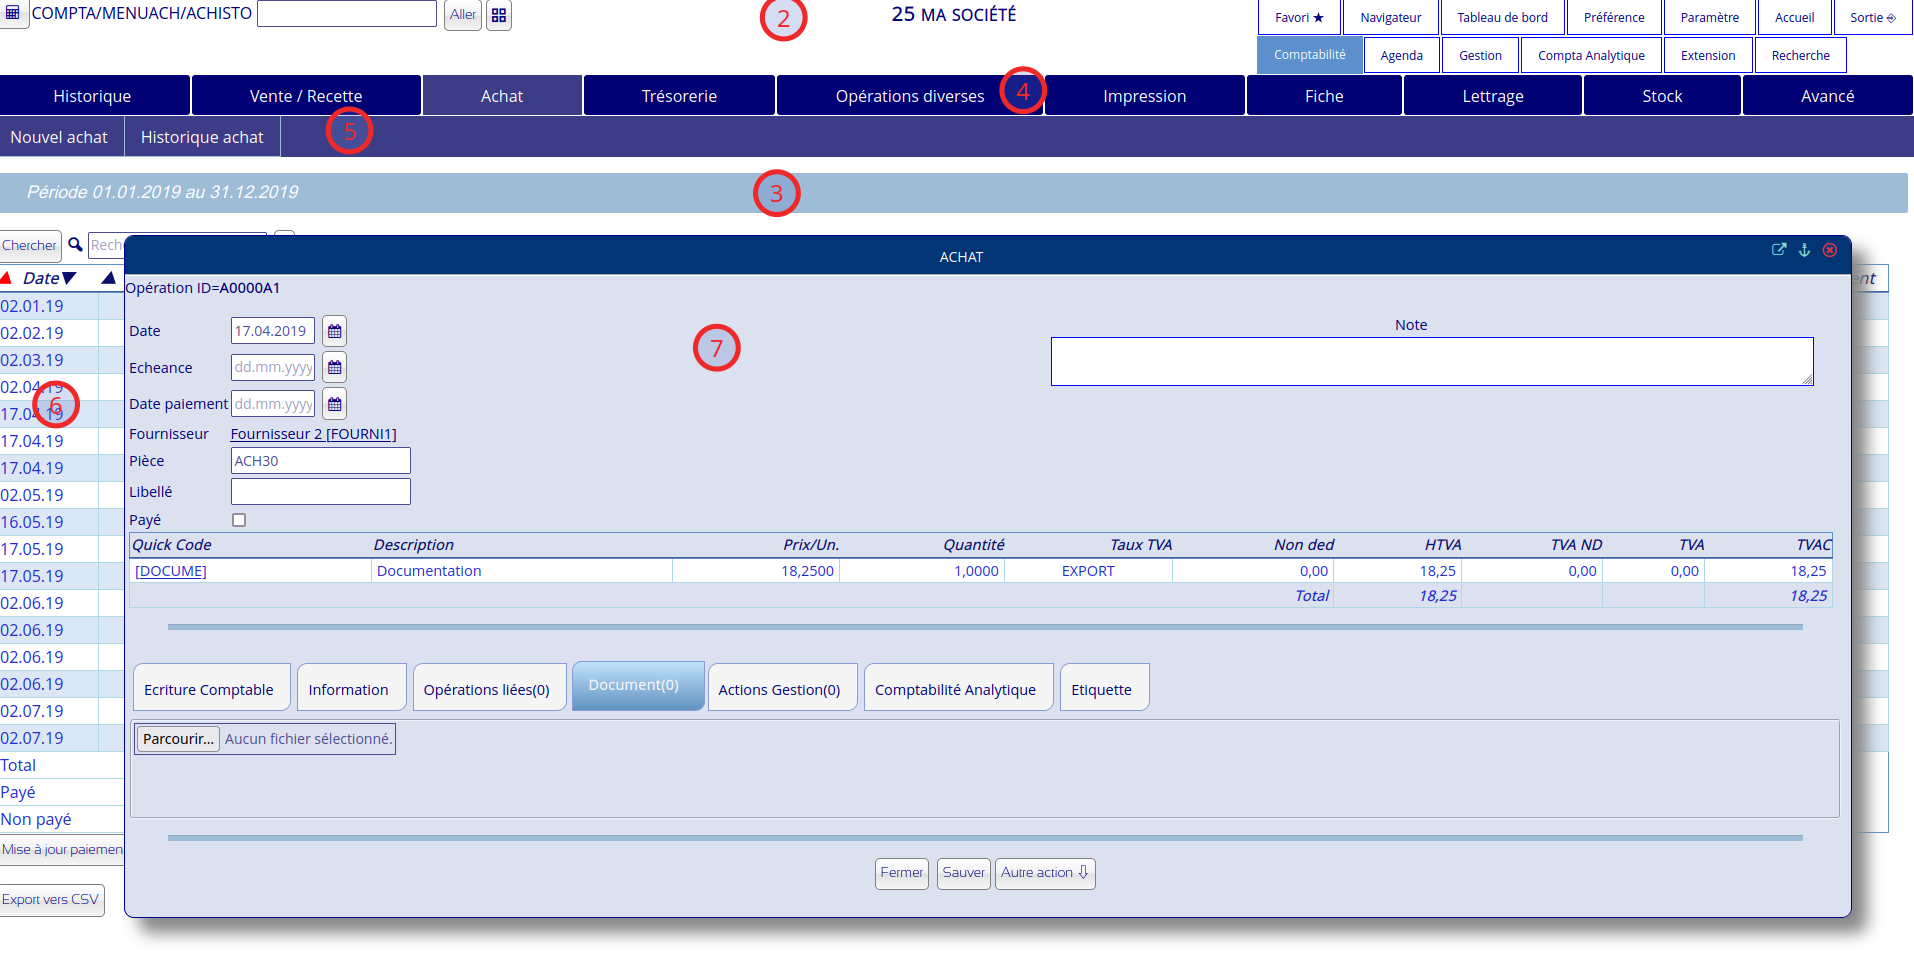Open calendar picker for Date field
Screen dimensions: 1914x961
(335, 331)
